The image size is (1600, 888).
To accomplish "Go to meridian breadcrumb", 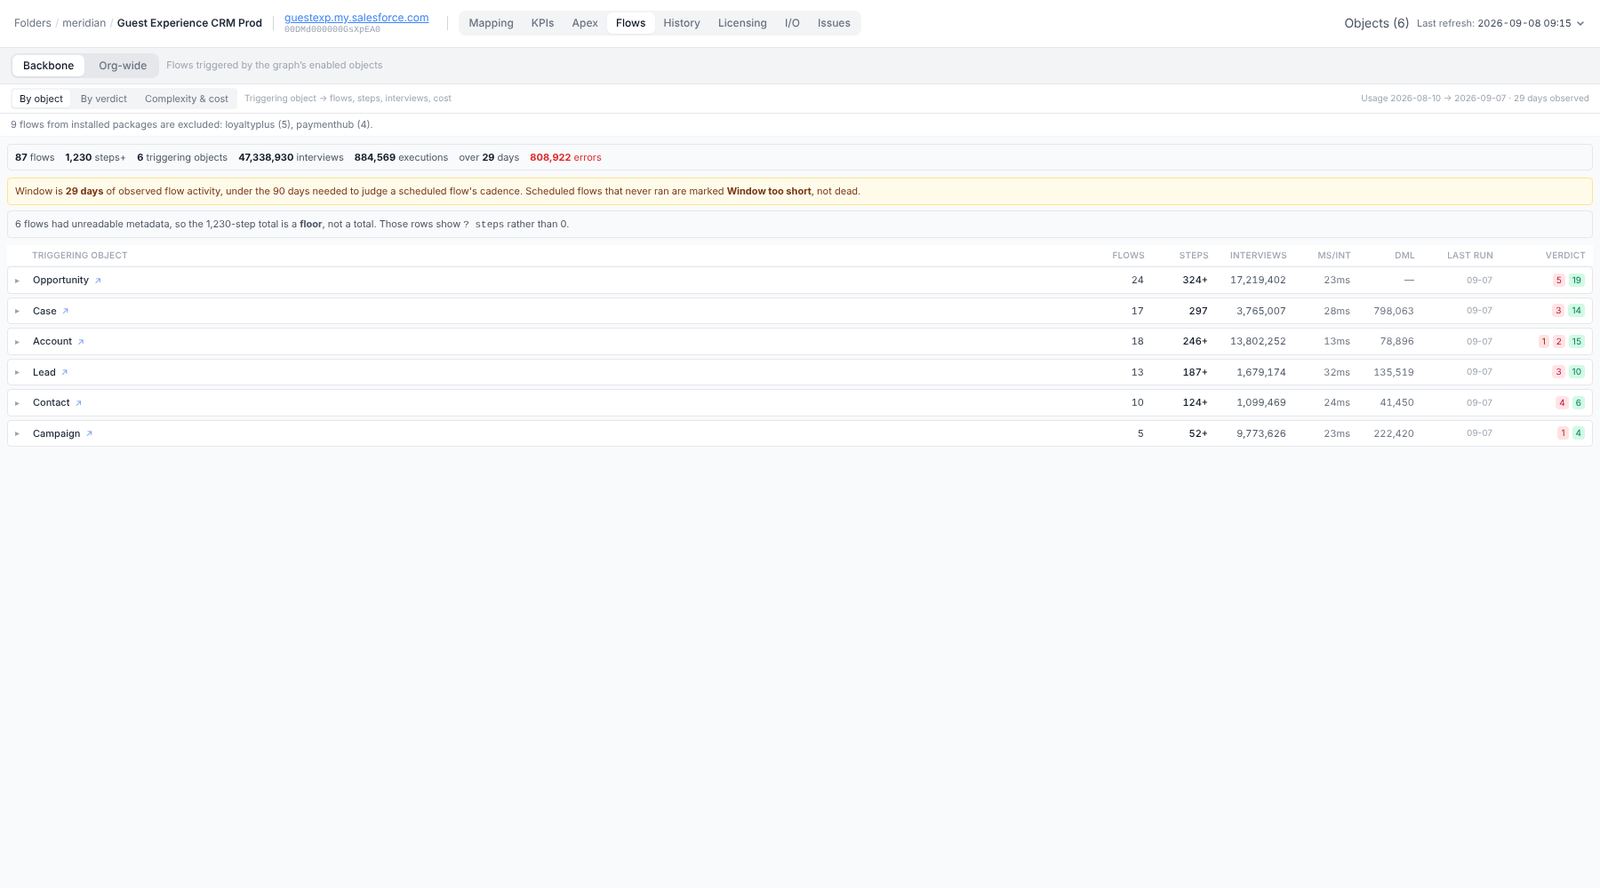I will coord(84,23).
